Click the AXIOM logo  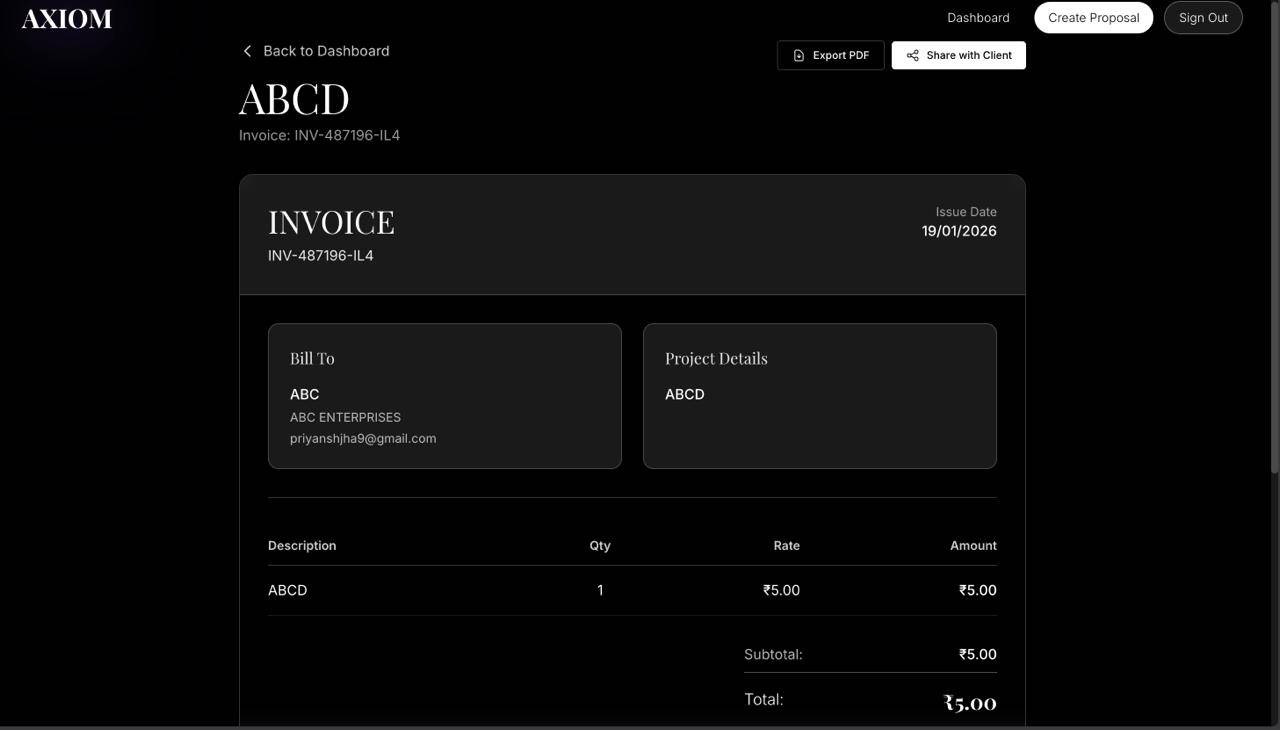(x=67, y=19)
